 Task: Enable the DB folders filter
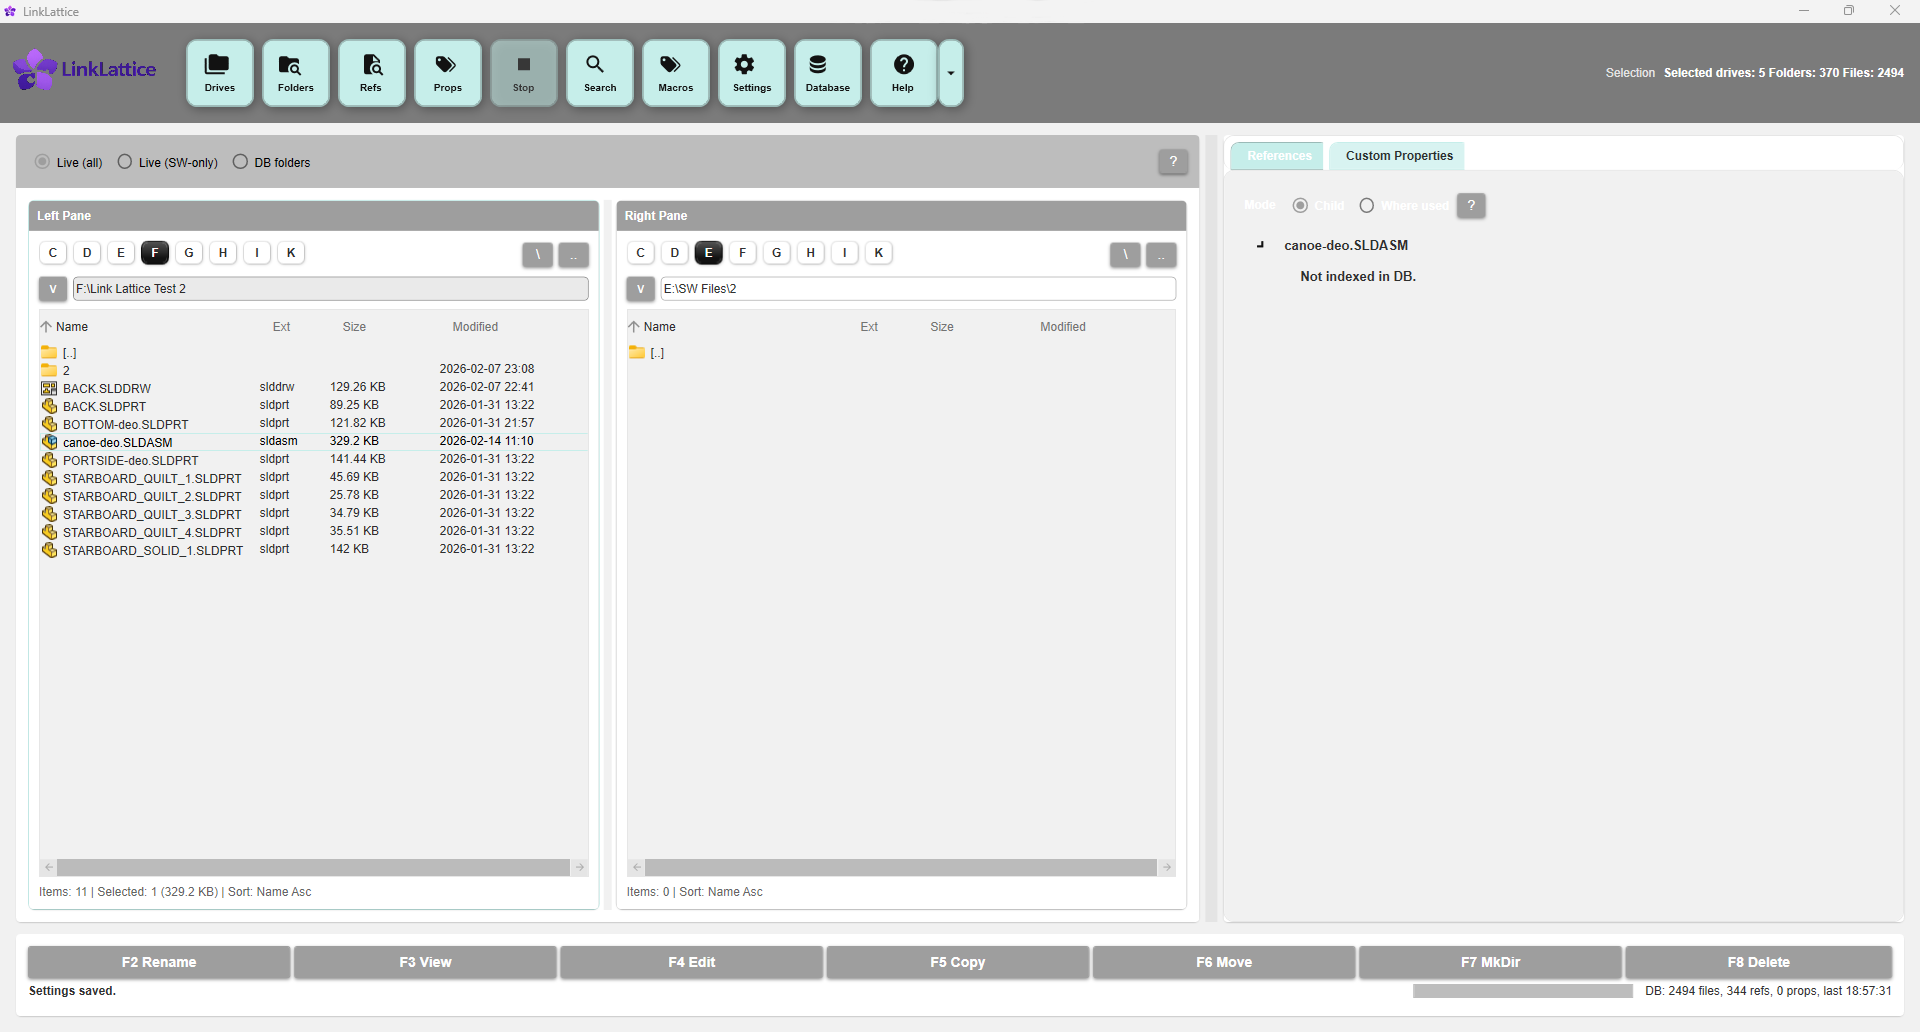[x=240, y=161]
